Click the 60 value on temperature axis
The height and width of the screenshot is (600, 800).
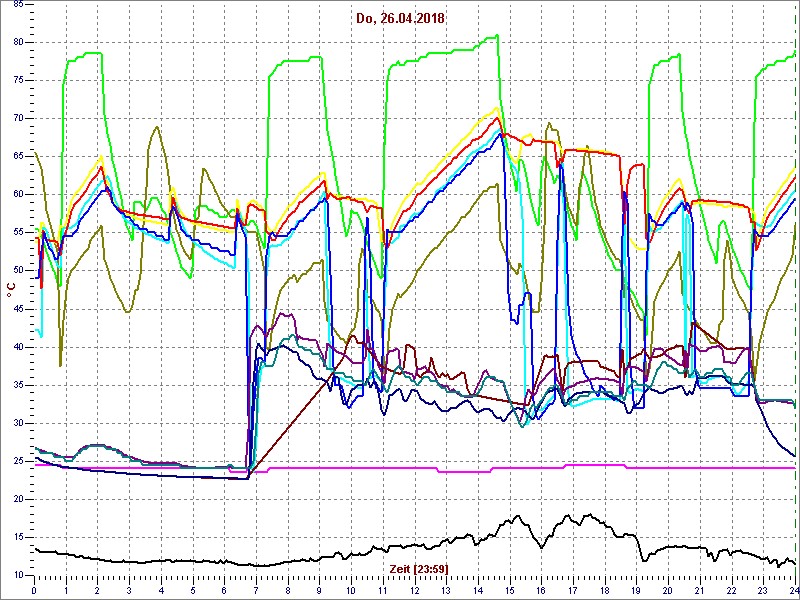[17, 194]
